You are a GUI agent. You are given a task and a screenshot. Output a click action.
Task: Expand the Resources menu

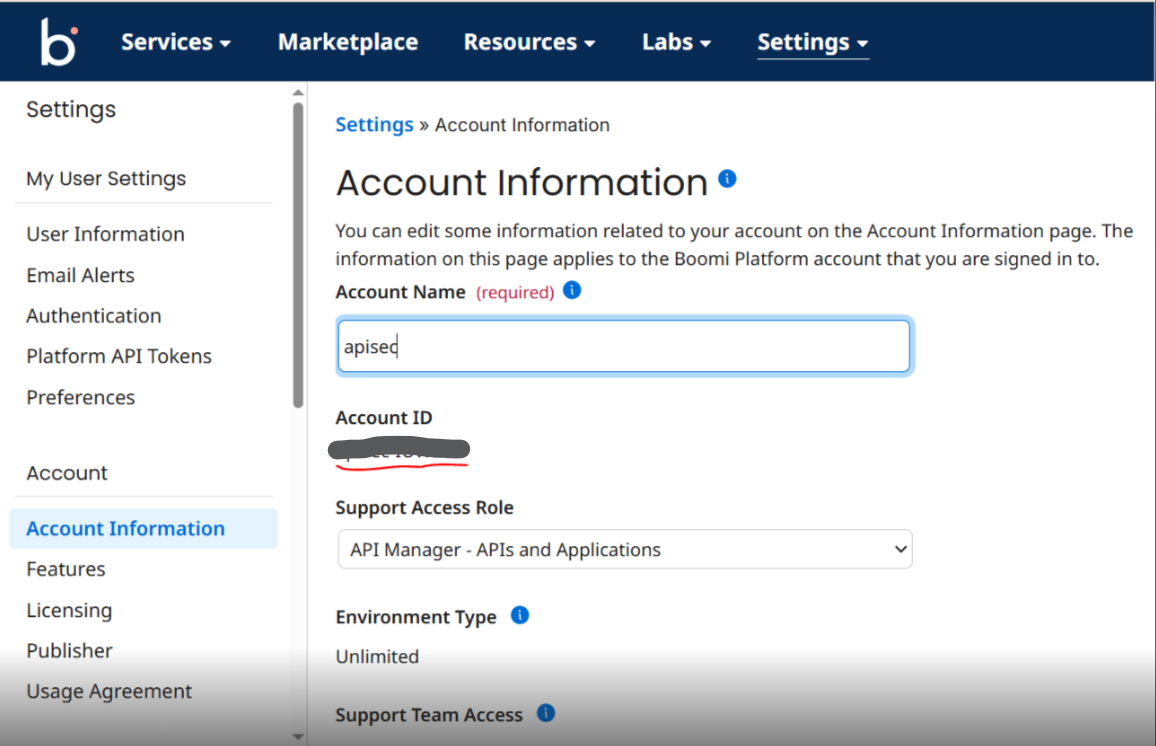[x=529, y=42]
